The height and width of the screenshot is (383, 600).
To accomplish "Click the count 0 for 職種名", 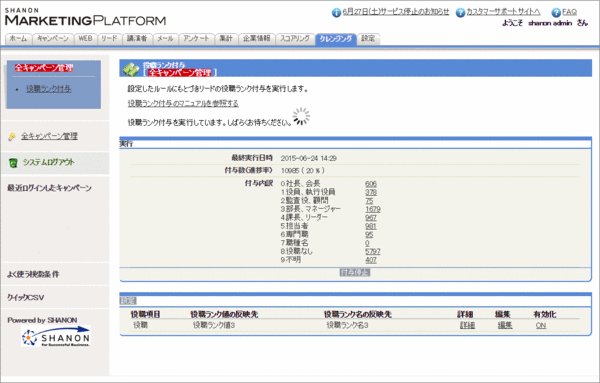I will (367, 243).
